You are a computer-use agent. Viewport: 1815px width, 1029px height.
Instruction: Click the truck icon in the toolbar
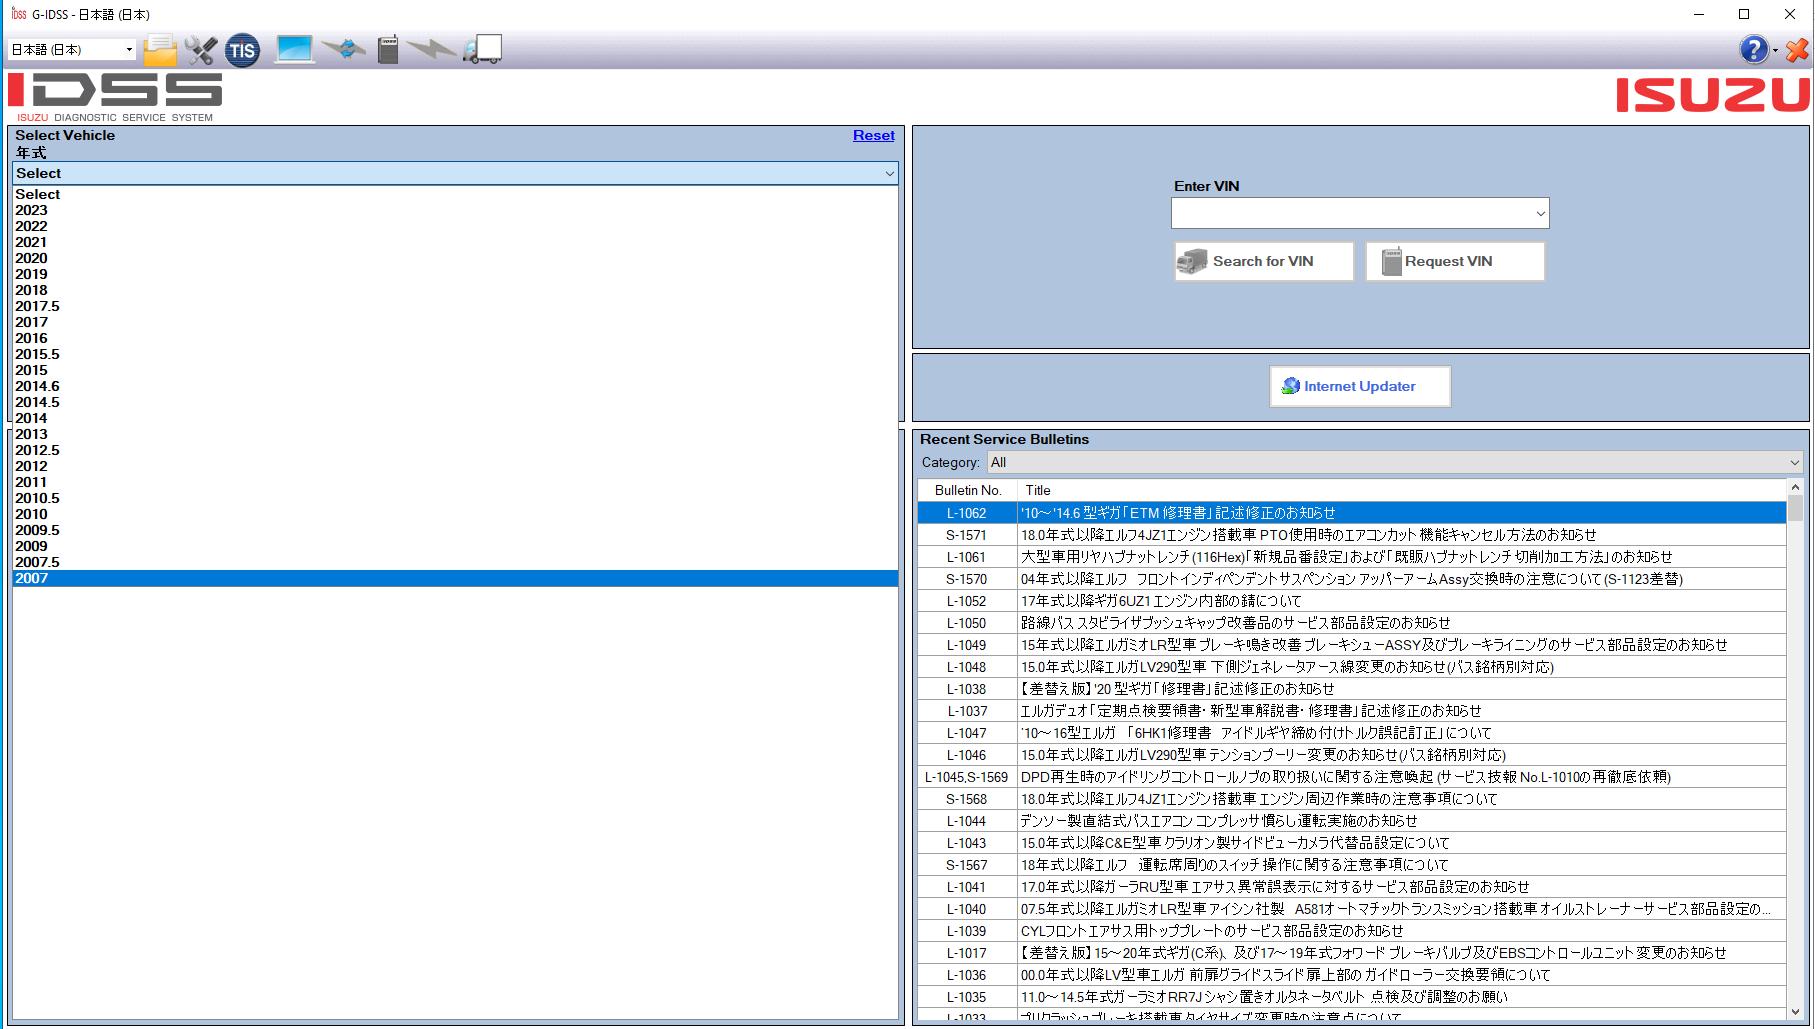point(482,49)
